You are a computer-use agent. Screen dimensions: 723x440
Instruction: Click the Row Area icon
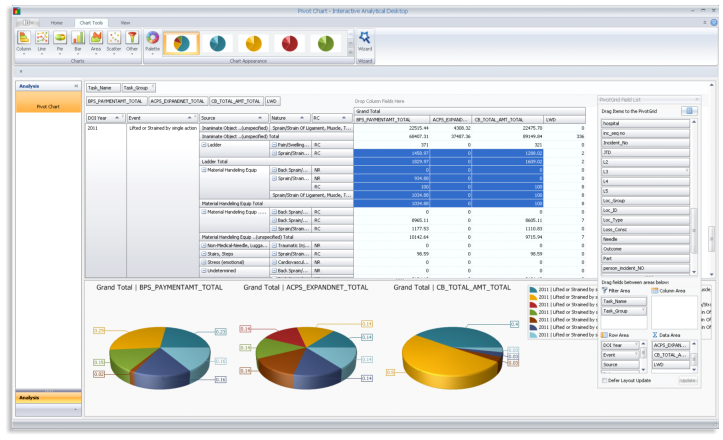(x=604, y=335)
